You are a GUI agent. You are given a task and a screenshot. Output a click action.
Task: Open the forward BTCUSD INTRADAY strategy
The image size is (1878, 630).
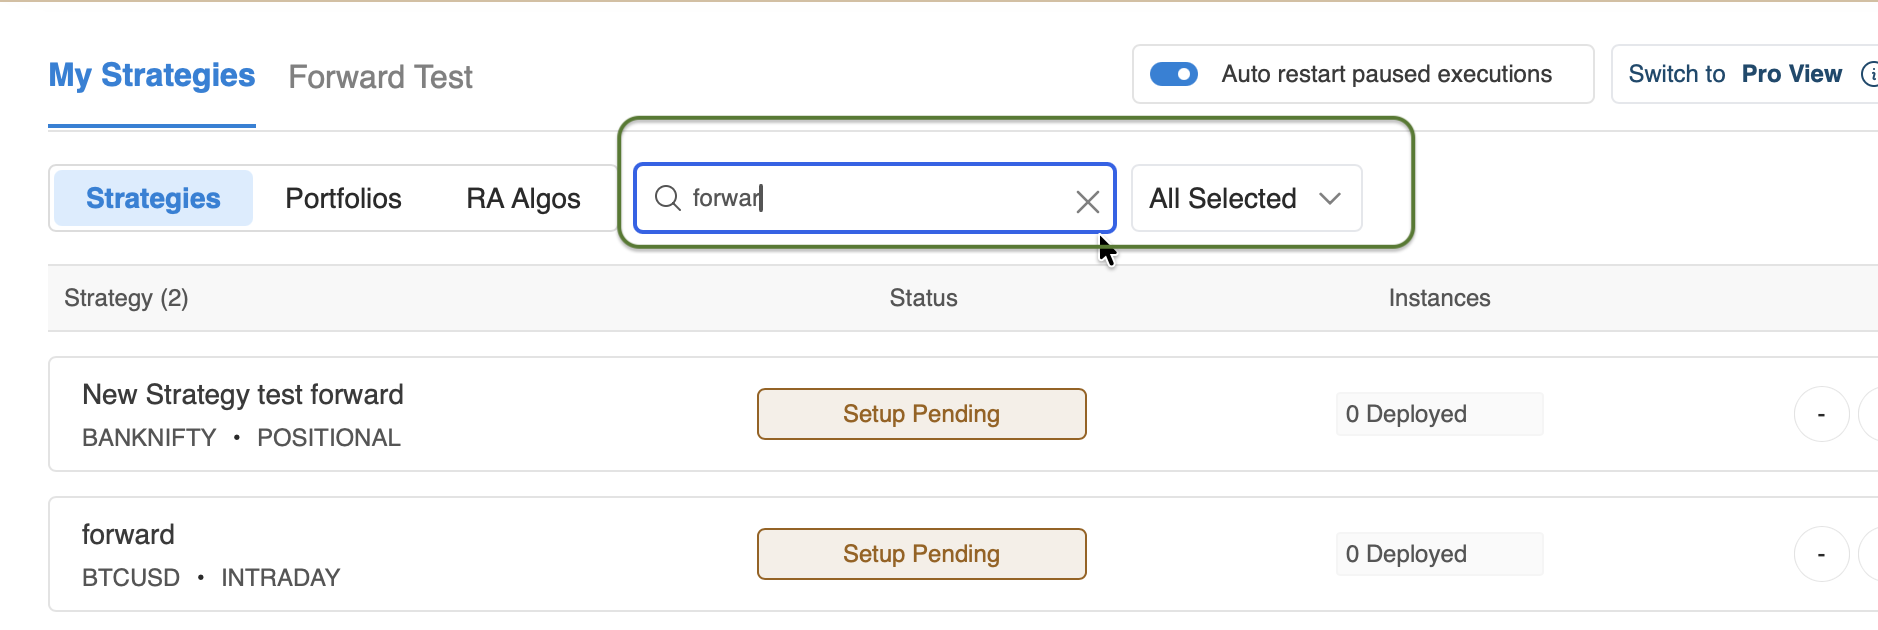[128, 535]
